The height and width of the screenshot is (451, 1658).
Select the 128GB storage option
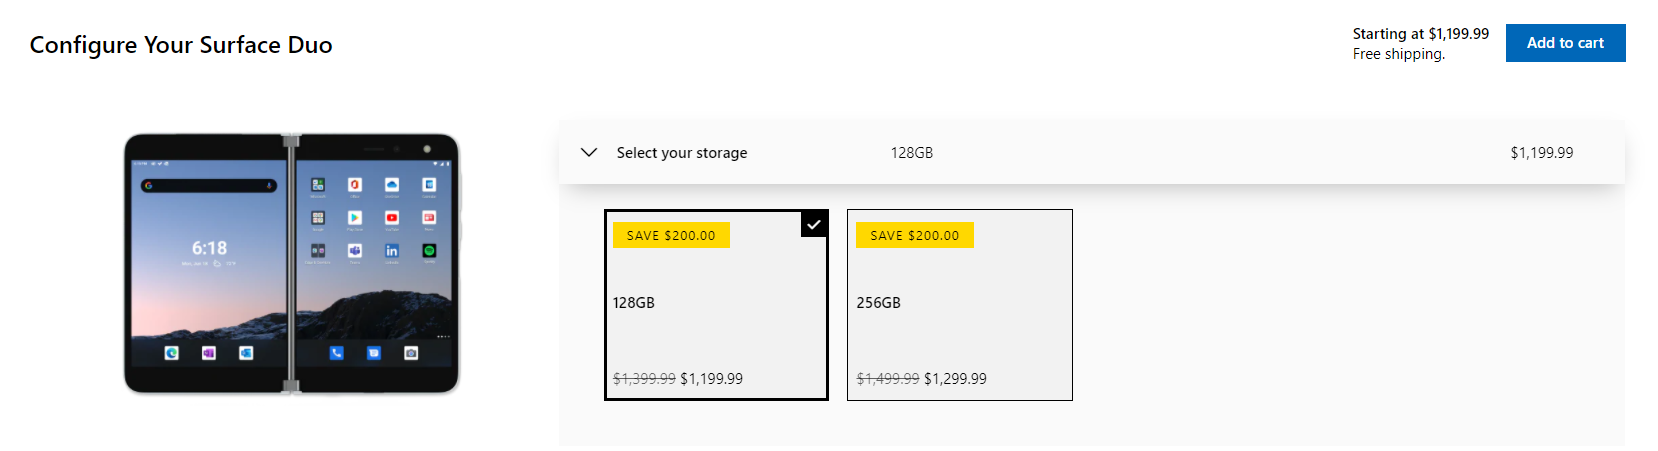point(716,305)
